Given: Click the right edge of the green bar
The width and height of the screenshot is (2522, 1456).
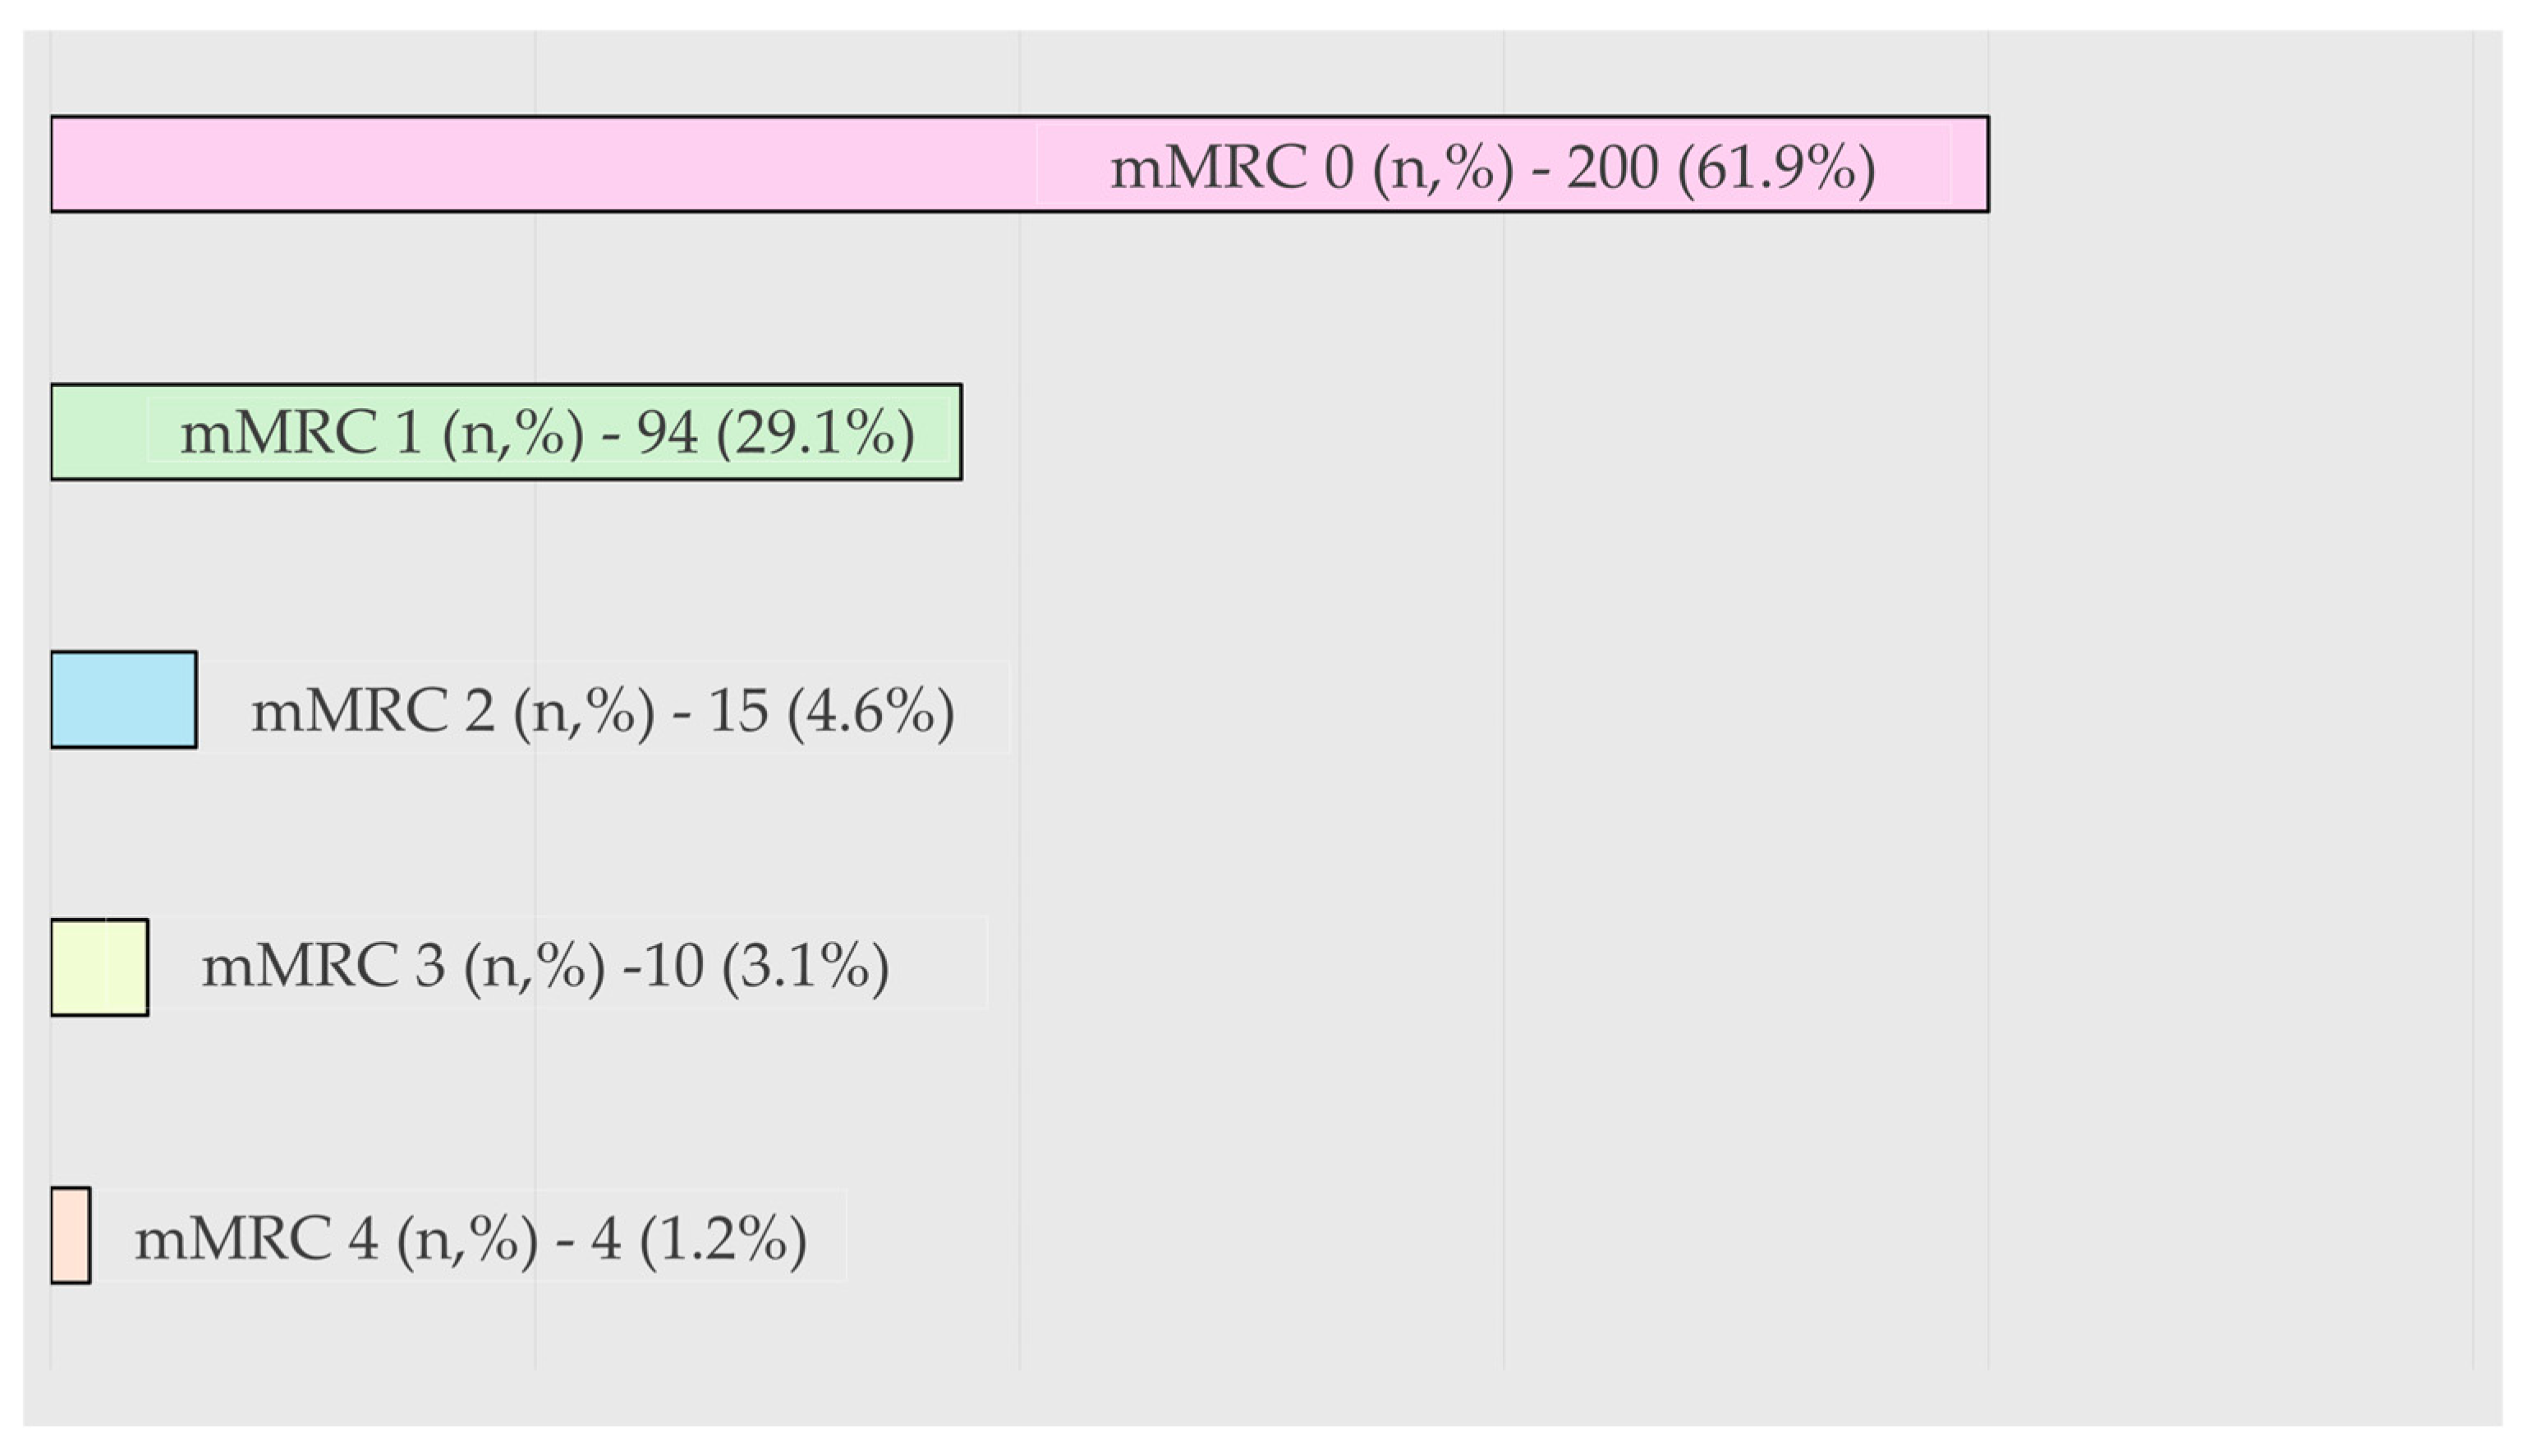Looking at the screenshot, I should pyautogui.click(x=958, y=432).
